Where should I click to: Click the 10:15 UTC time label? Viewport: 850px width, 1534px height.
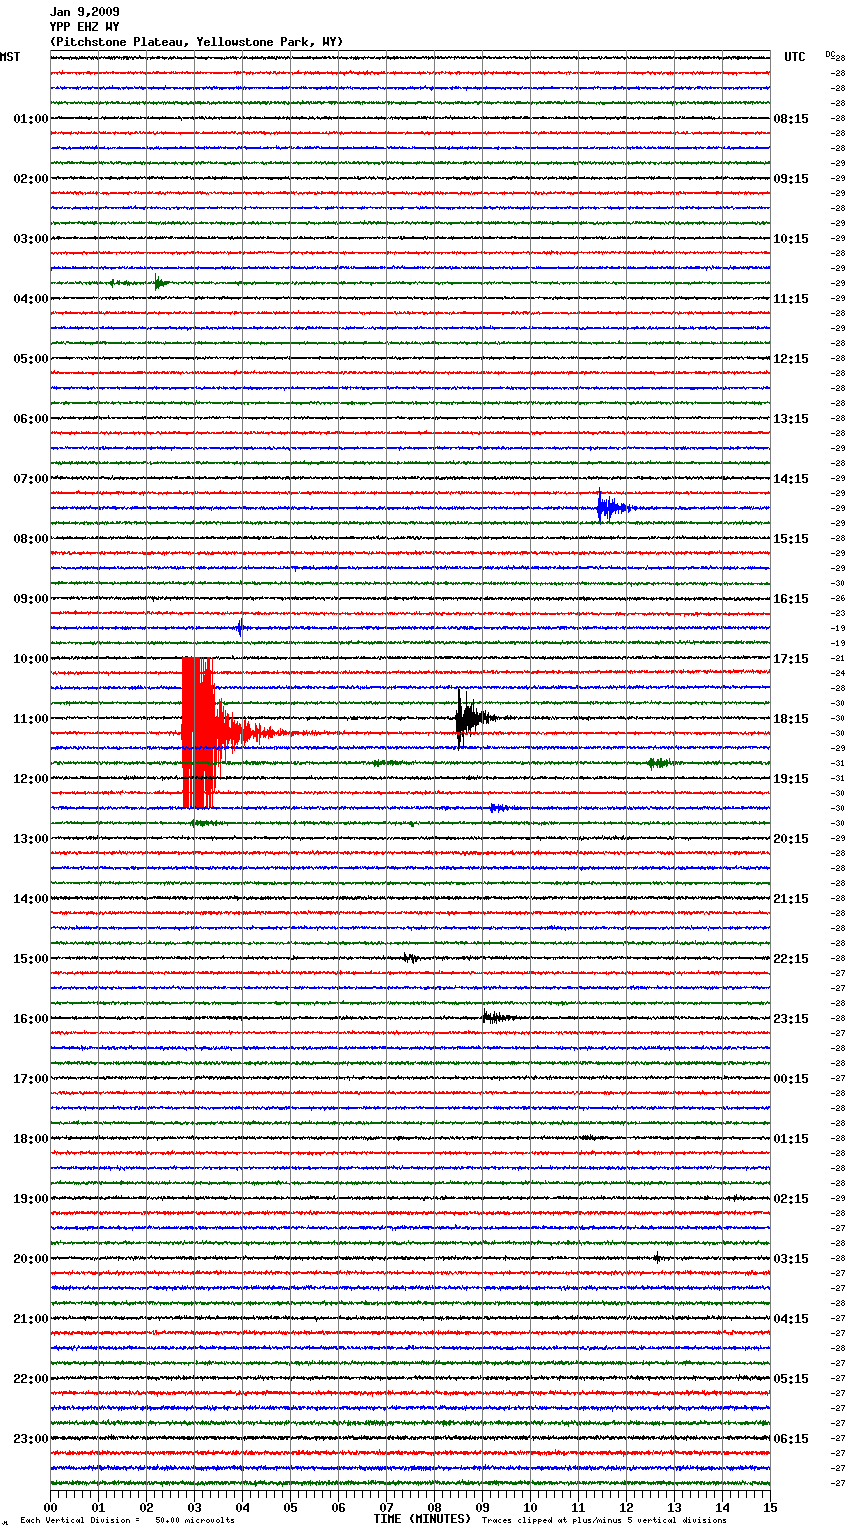click(791, 239)
